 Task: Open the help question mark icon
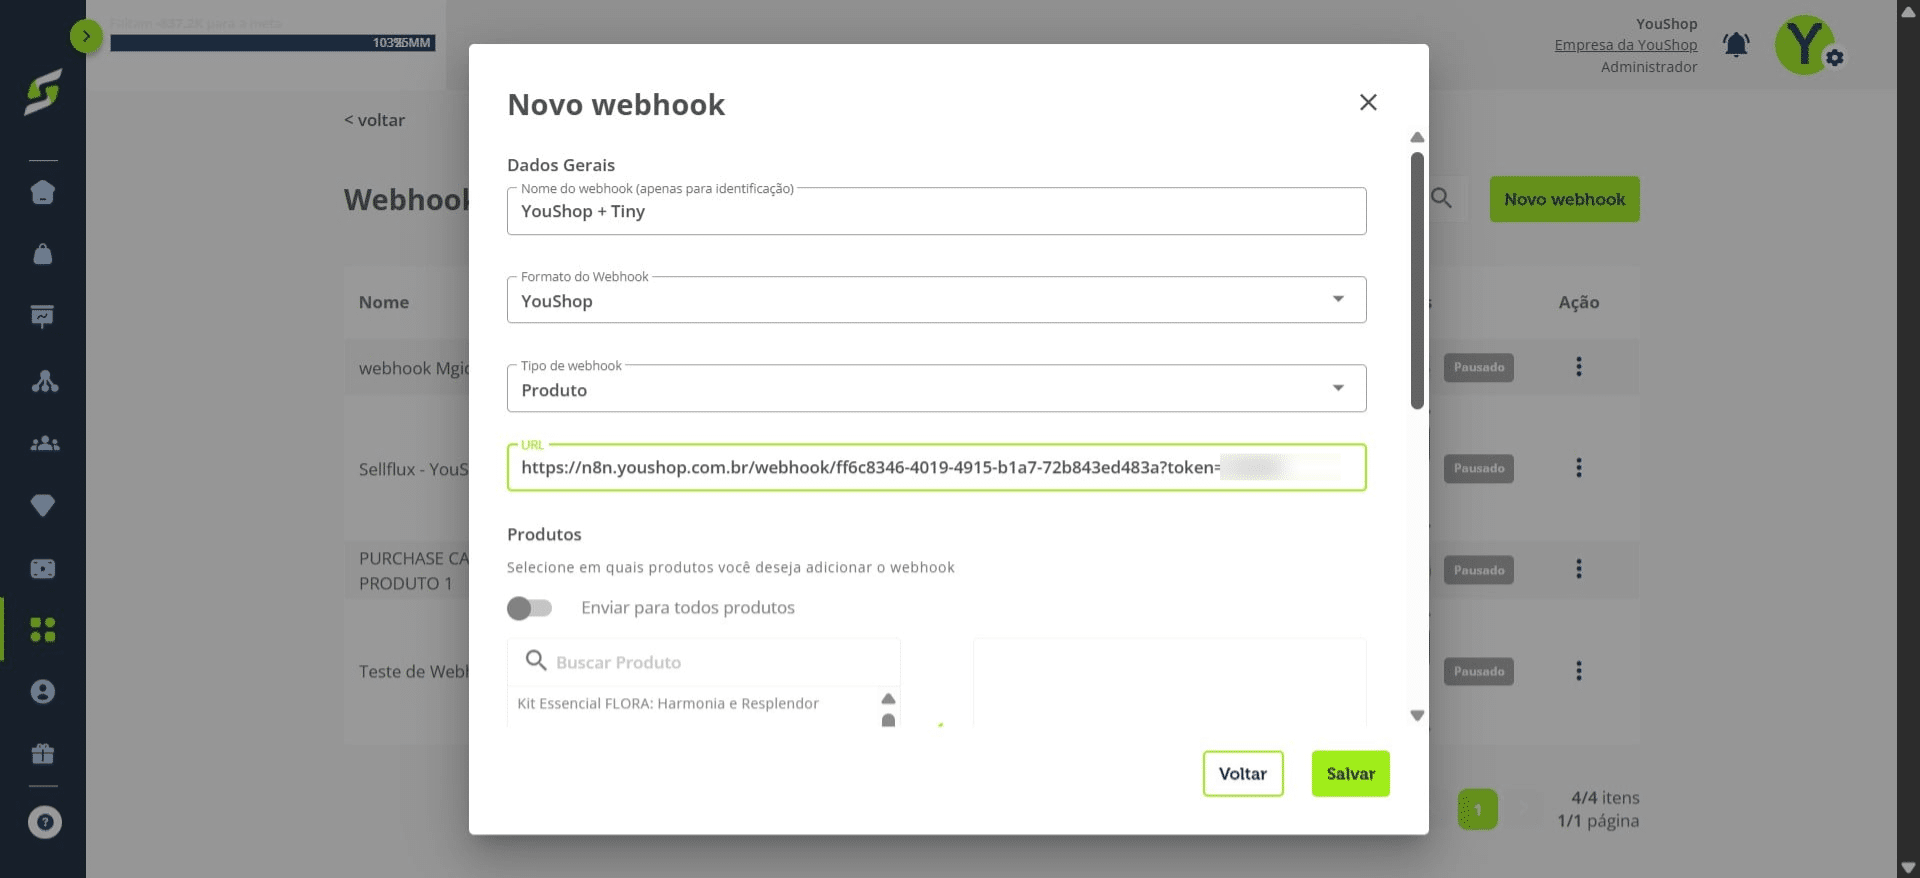tap(44, 822)
